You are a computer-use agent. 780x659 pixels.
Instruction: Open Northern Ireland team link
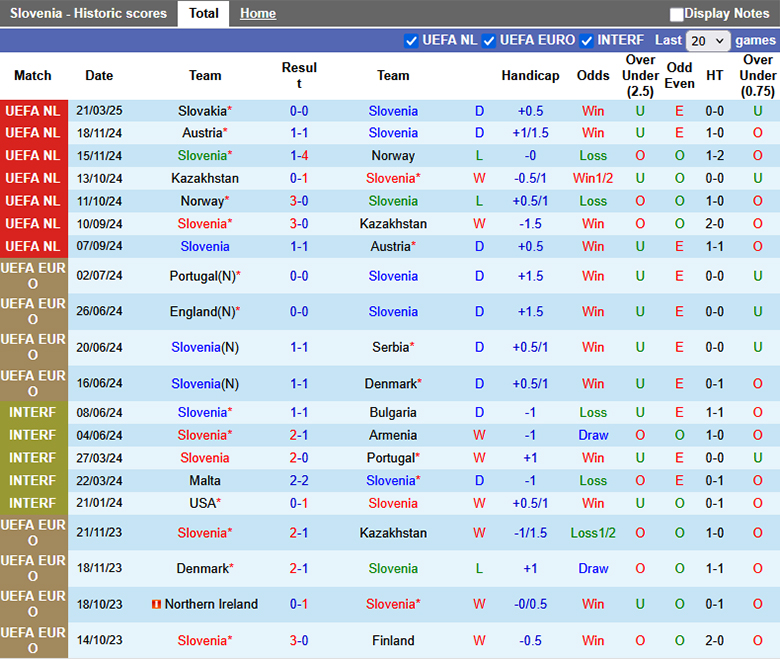(x=211, y=604)
